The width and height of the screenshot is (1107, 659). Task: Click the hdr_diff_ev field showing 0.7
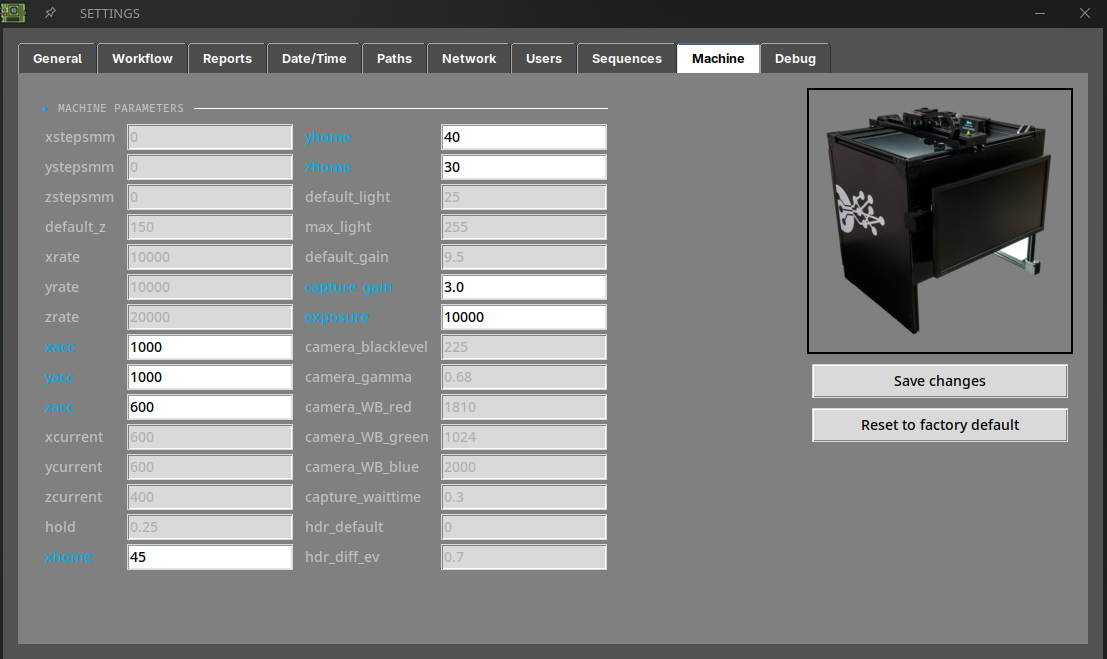[x=524, y=557]
